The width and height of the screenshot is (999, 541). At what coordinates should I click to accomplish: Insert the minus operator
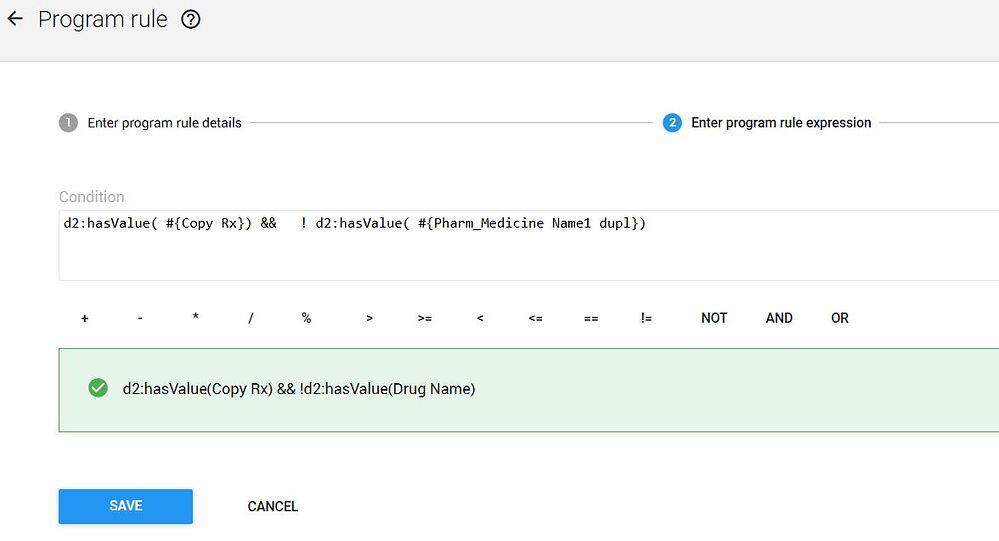[140, 318]
